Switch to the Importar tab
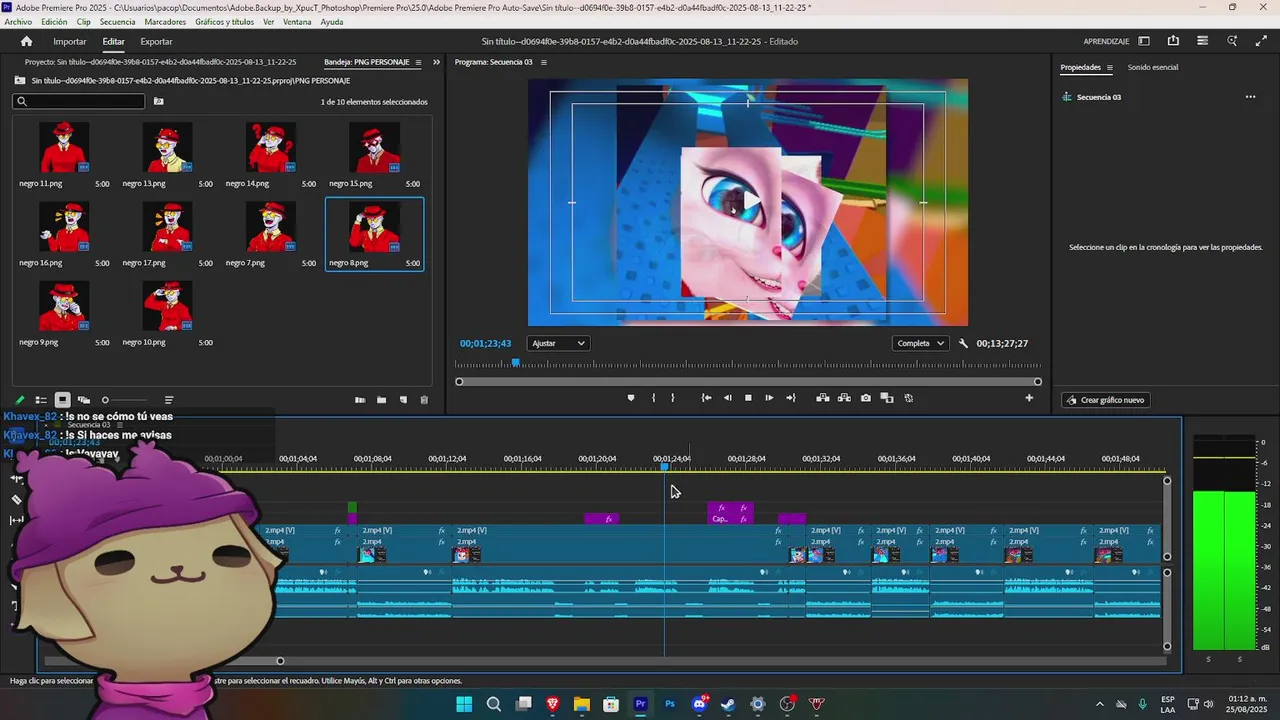The width and height of the screenshot is (1280, 720). click(70, 41)
